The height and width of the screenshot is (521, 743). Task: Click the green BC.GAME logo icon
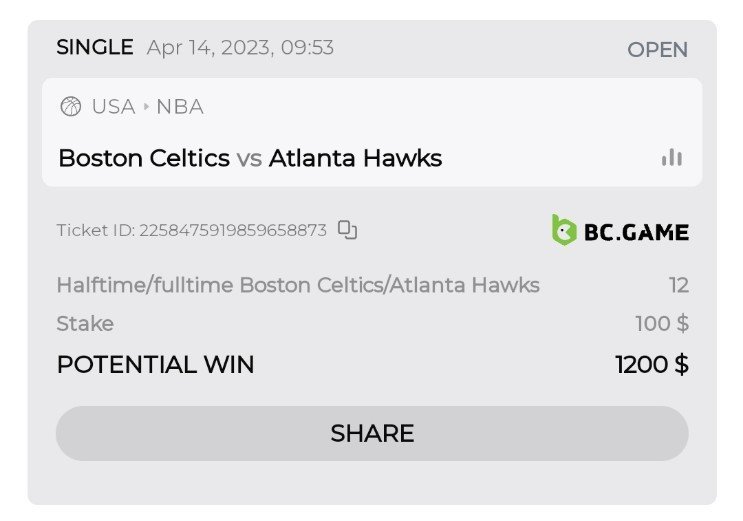click(x=564, y=230)
